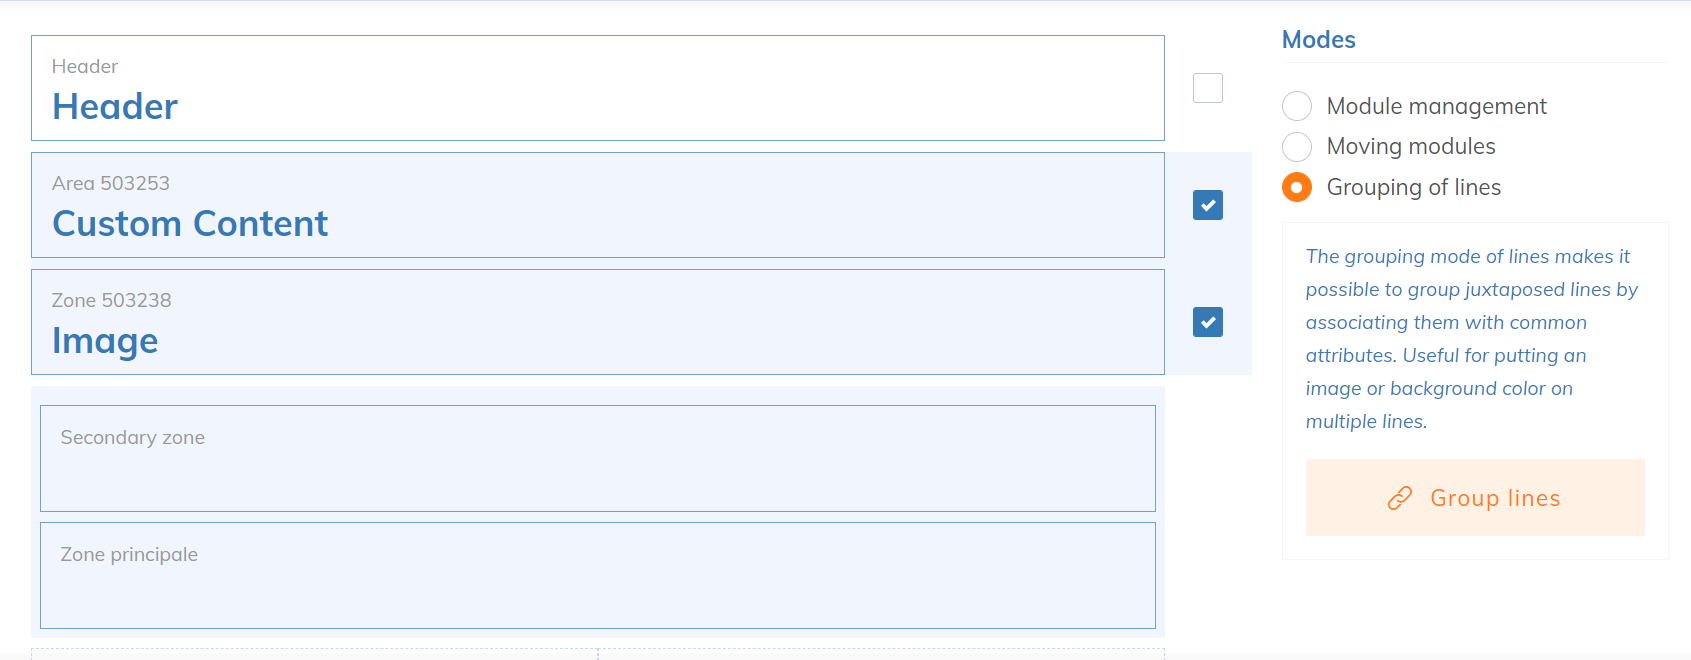Select the Module management radio button

tap(1297, 106)
